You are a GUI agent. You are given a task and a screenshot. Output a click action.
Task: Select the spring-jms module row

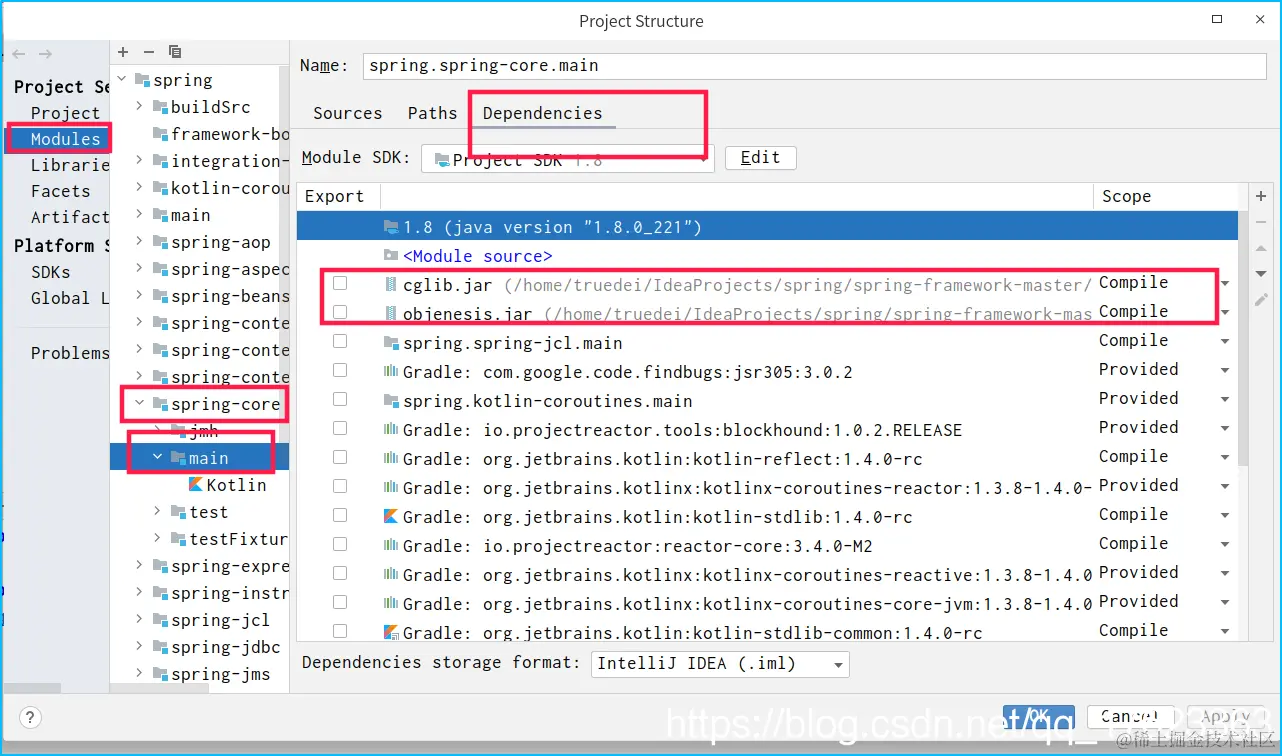pyautogui.click(x=200, y=674)
